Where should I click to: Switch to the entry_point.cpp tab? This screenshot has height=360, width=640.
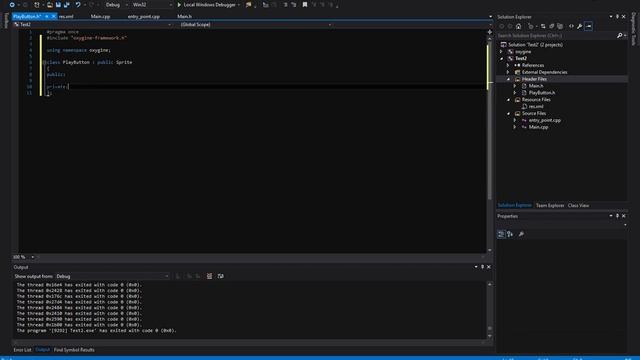144,16
